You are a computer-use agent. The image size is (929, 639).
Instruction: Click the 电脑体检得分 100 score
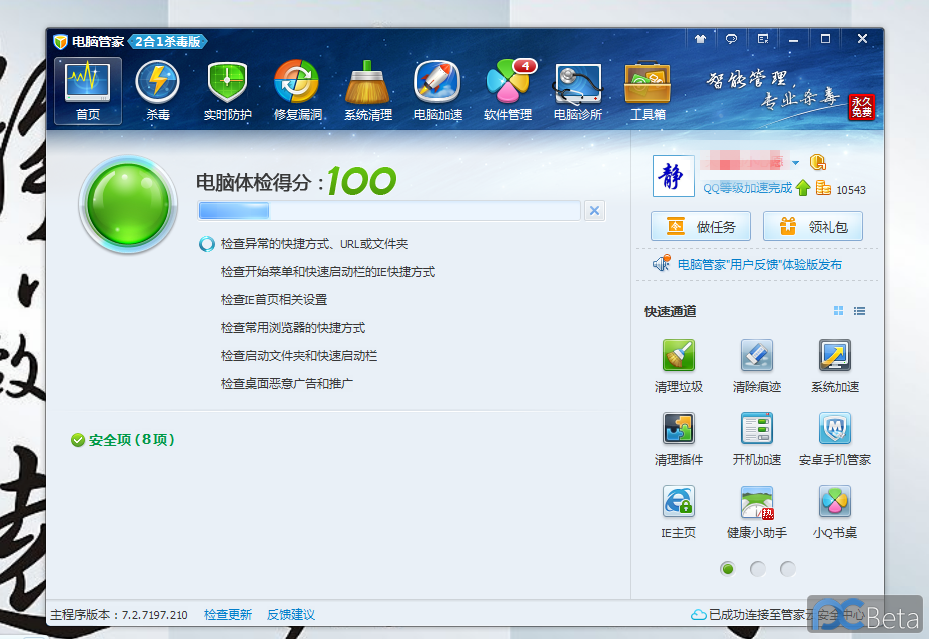[296, 181]
